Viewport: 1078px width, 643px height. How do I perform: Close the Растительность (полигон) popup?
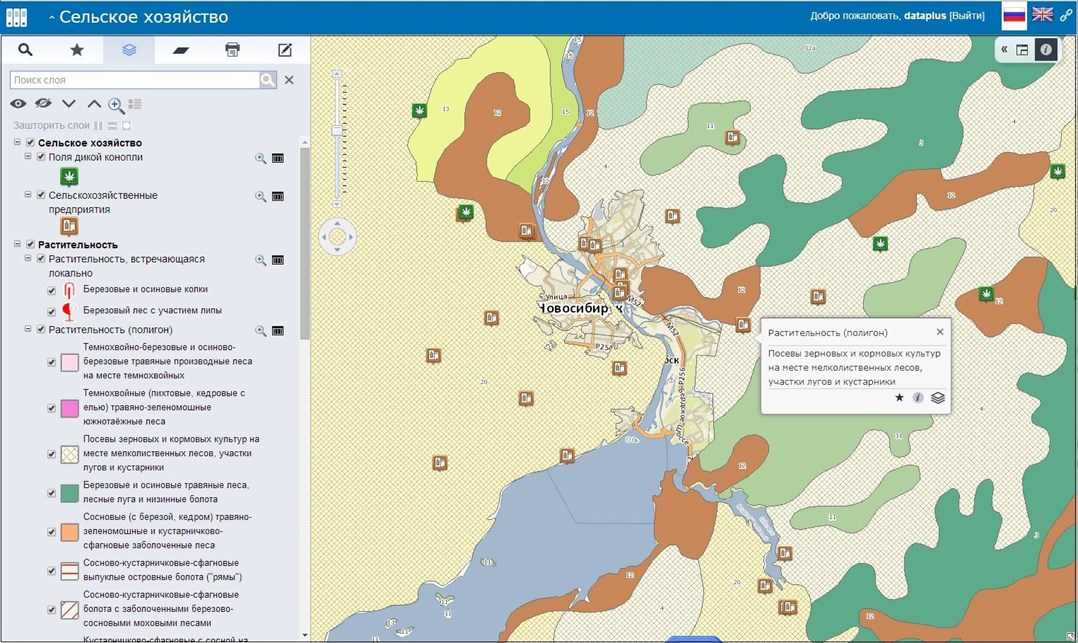point(940,332)
